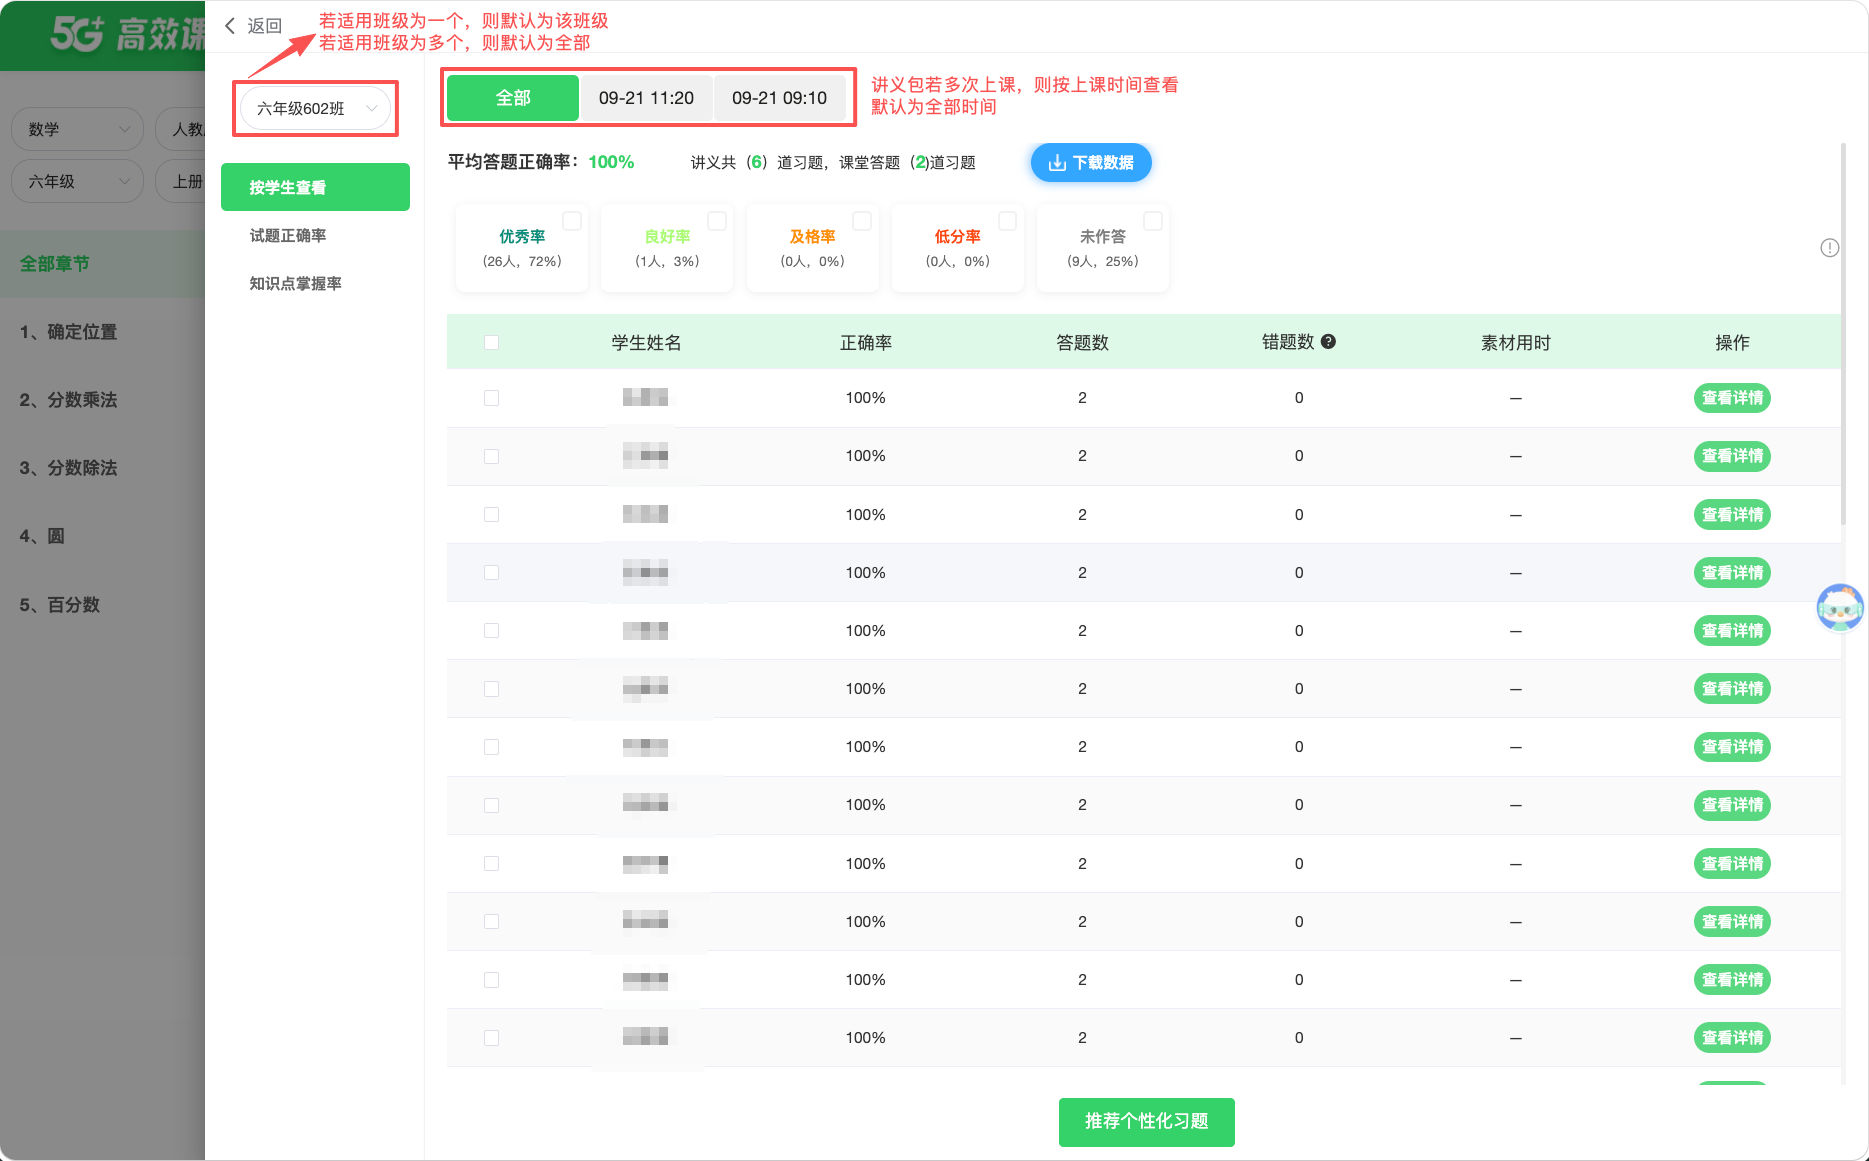The width and height of the screenshot is (1869, 1161).
Task: Select chapter 1、确定位置
Action: 102,332
